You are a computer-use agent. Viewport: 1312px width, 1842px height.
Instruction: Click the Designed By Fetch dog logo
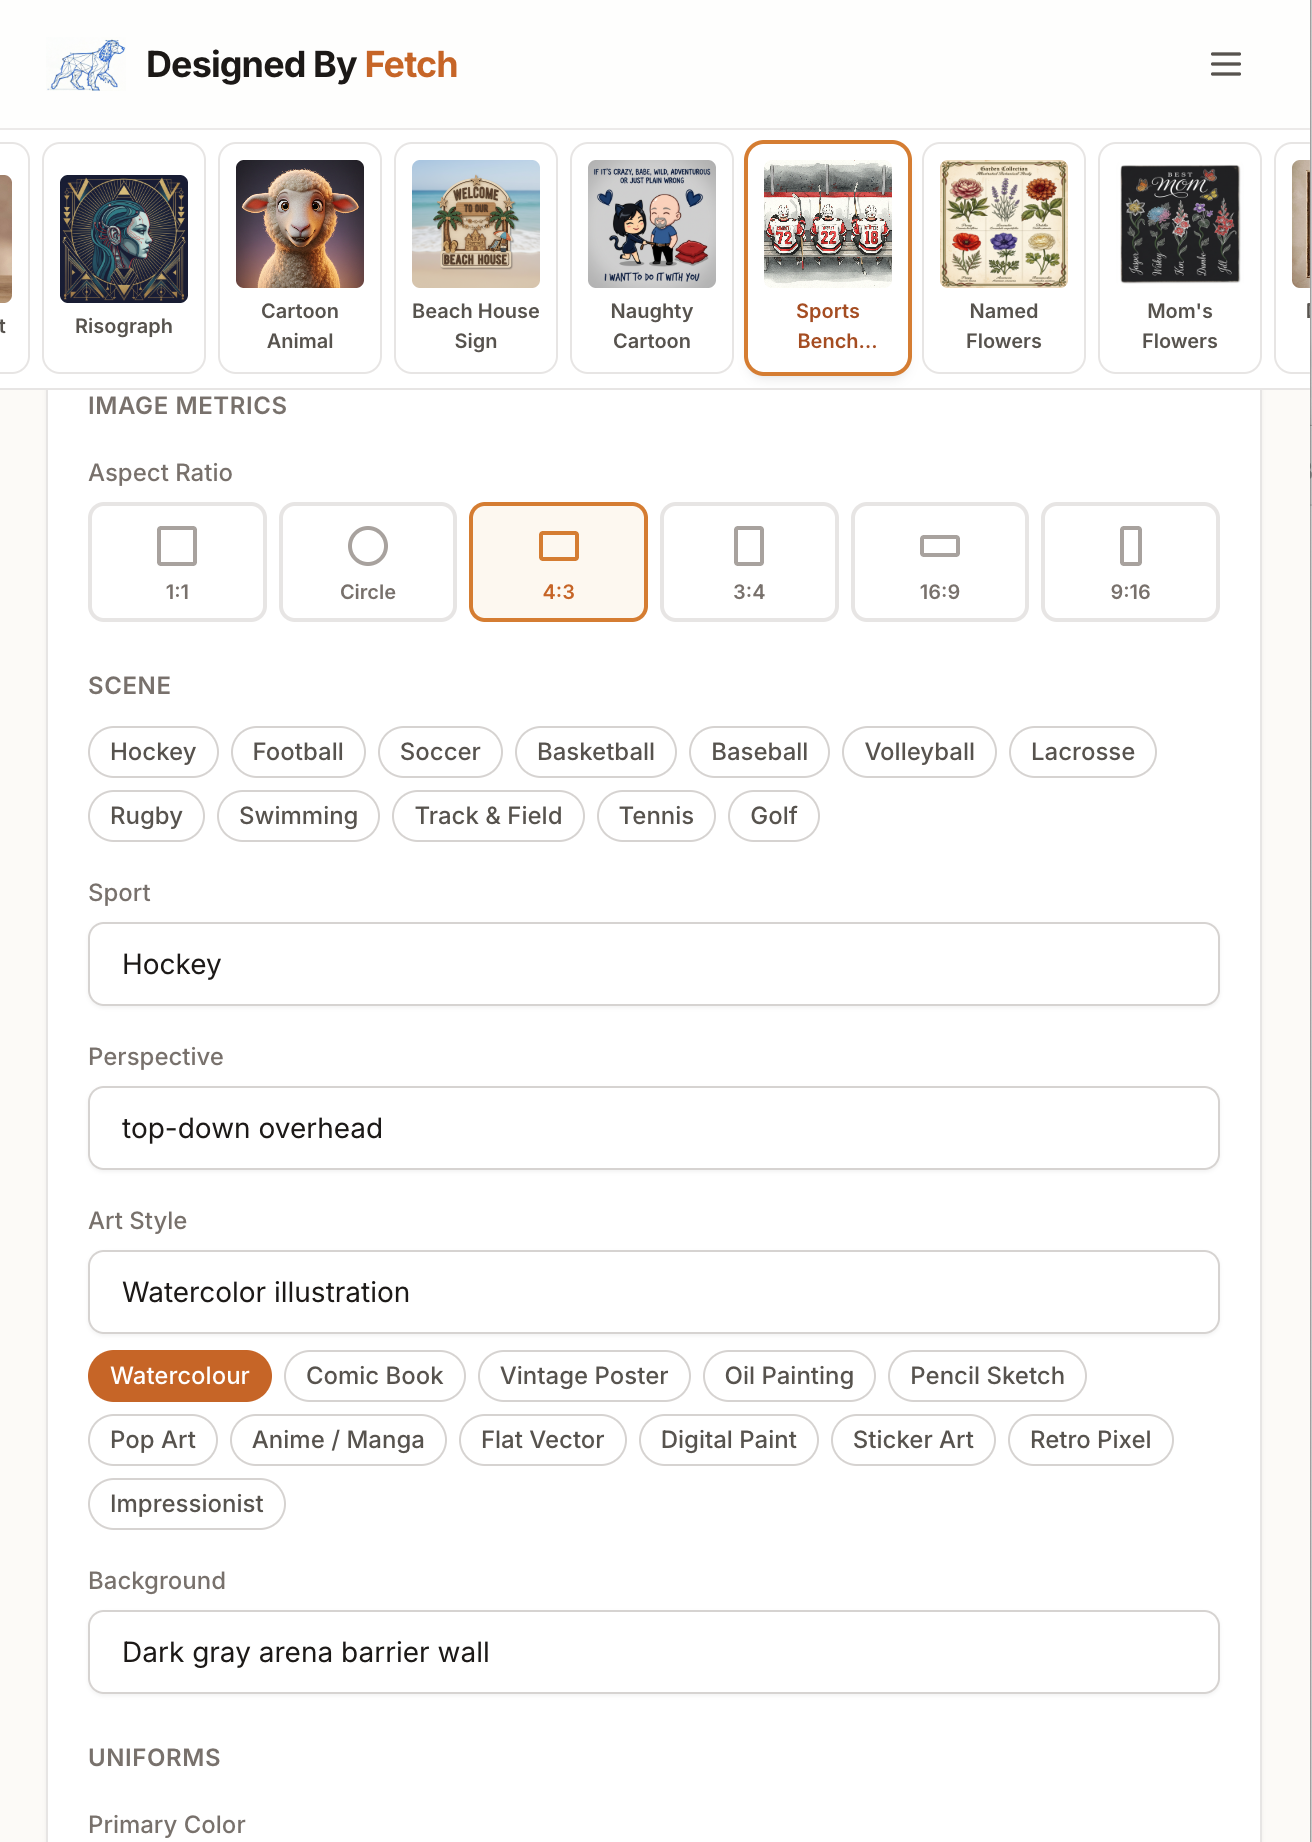point(87,65)
